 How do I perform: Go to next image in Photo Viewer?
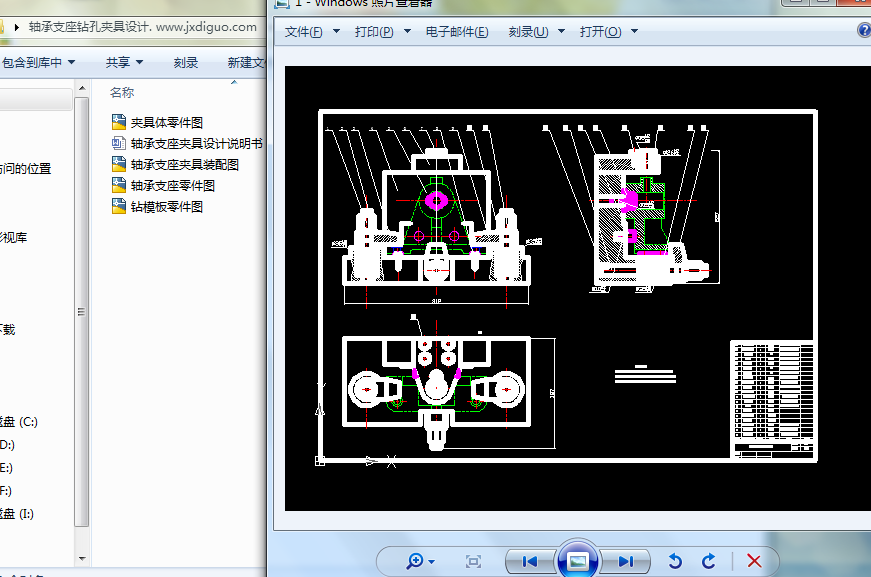tap(625, 561)
